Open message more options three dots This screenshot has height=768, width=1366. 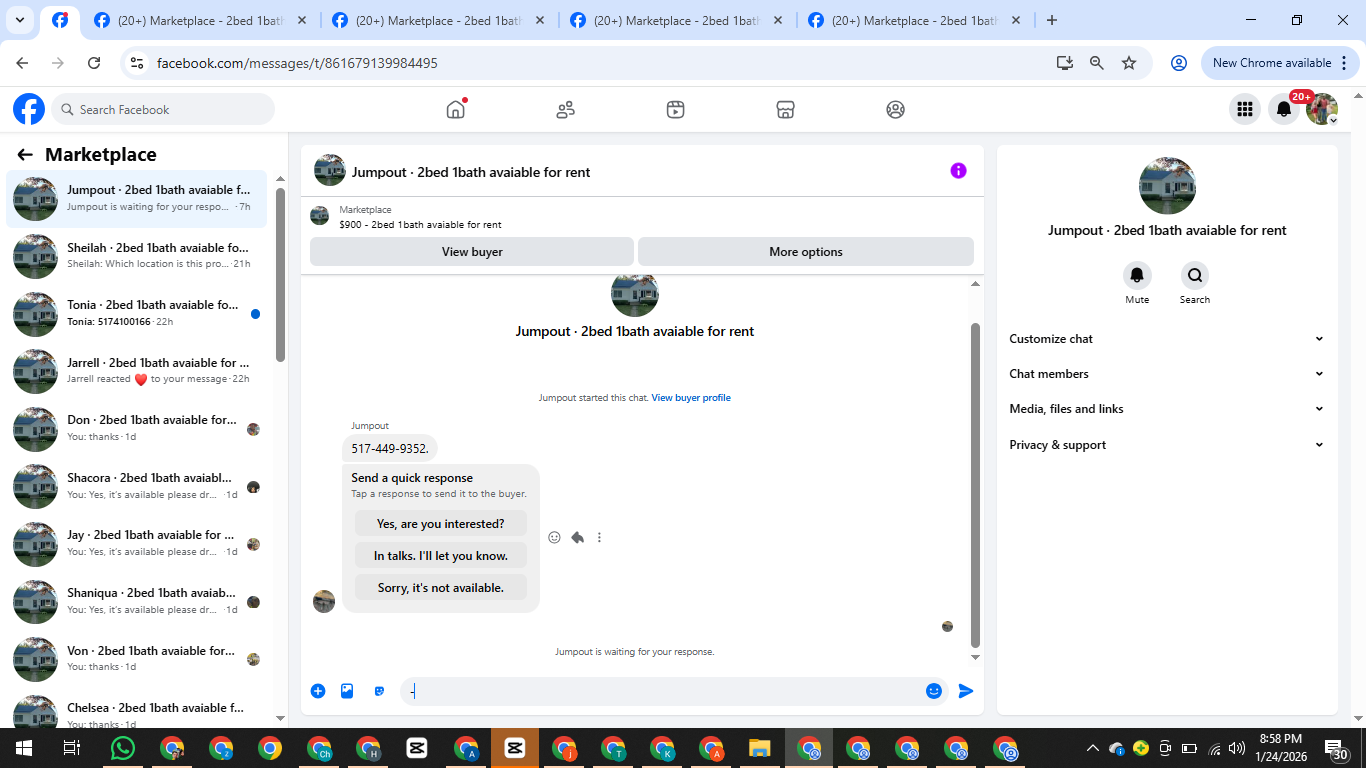599,537
